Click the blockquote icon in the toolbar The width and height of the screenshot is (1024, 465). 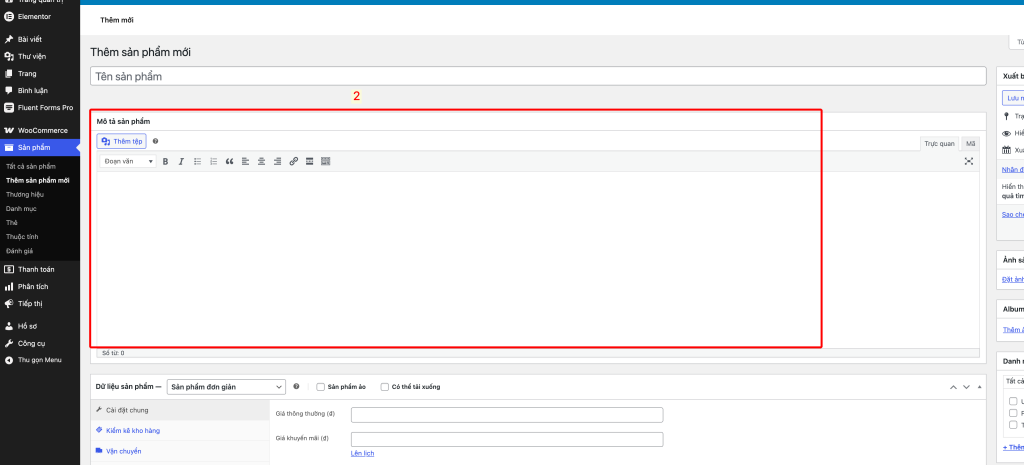point(229,161)
